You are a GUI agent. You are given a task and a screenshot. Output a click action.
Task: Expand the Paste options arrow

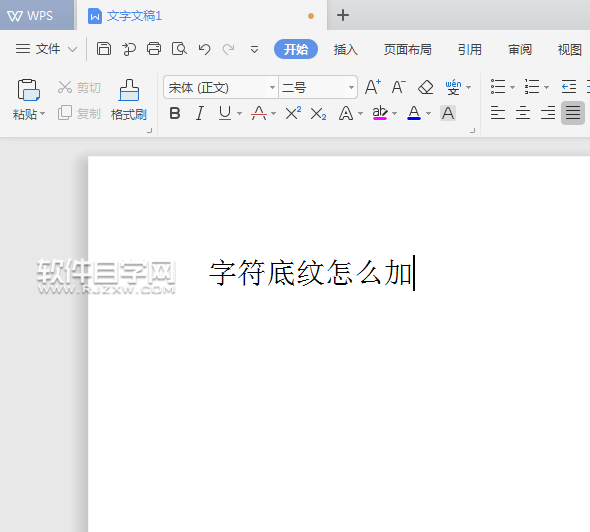(x=43, y=114)
